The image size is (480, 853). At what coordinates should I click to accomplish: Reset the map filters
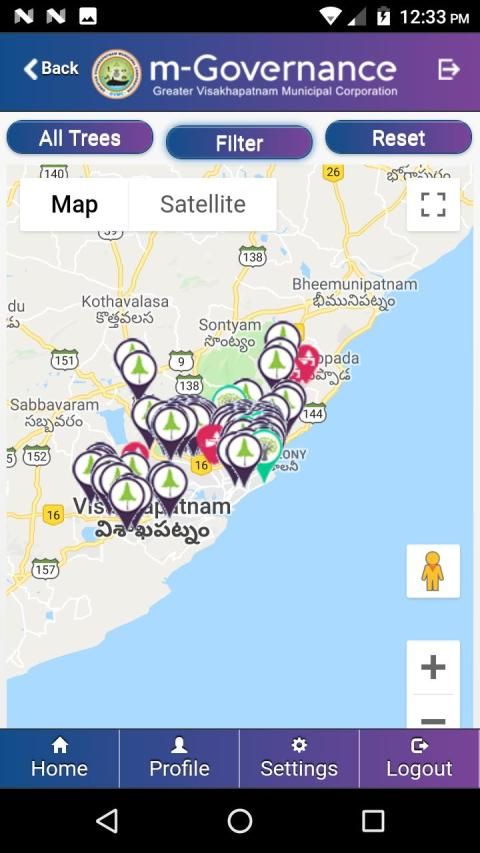coord(398,138)
